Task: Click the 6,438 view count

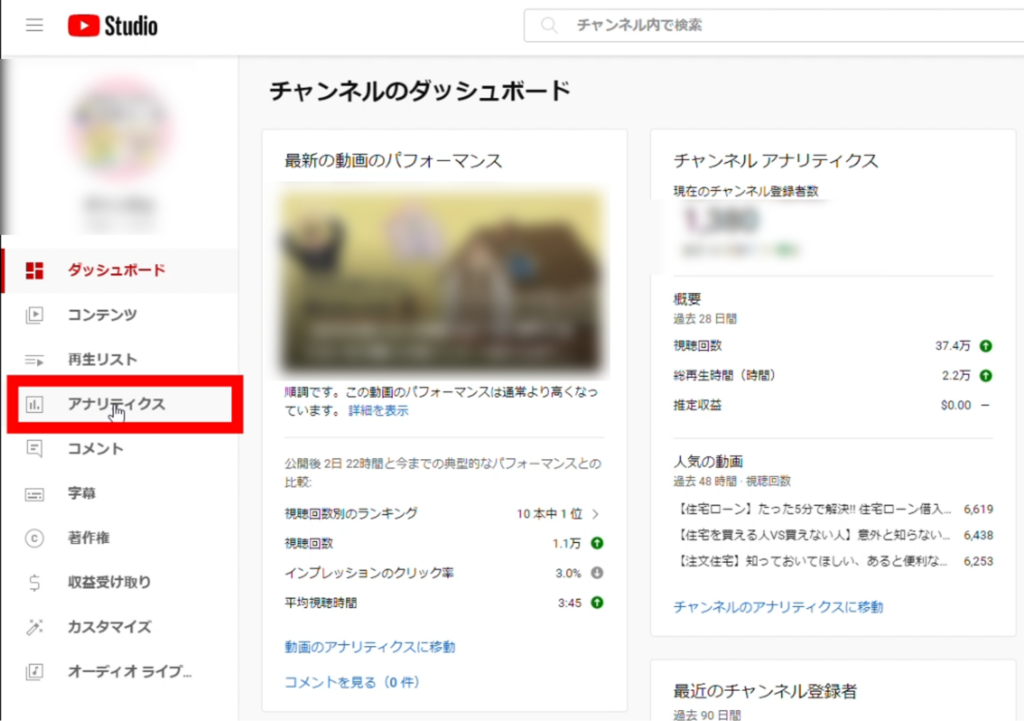Action: tap(978, 536)
